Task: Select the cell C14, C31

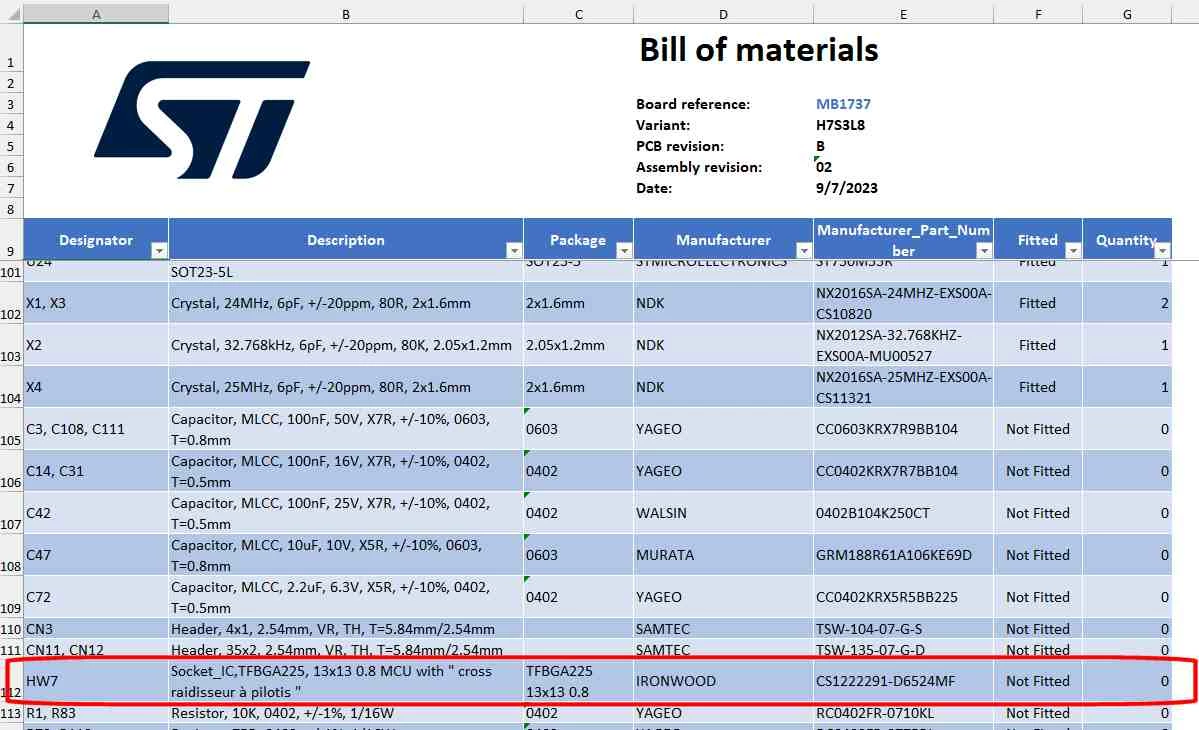Action: pos(96,472)
